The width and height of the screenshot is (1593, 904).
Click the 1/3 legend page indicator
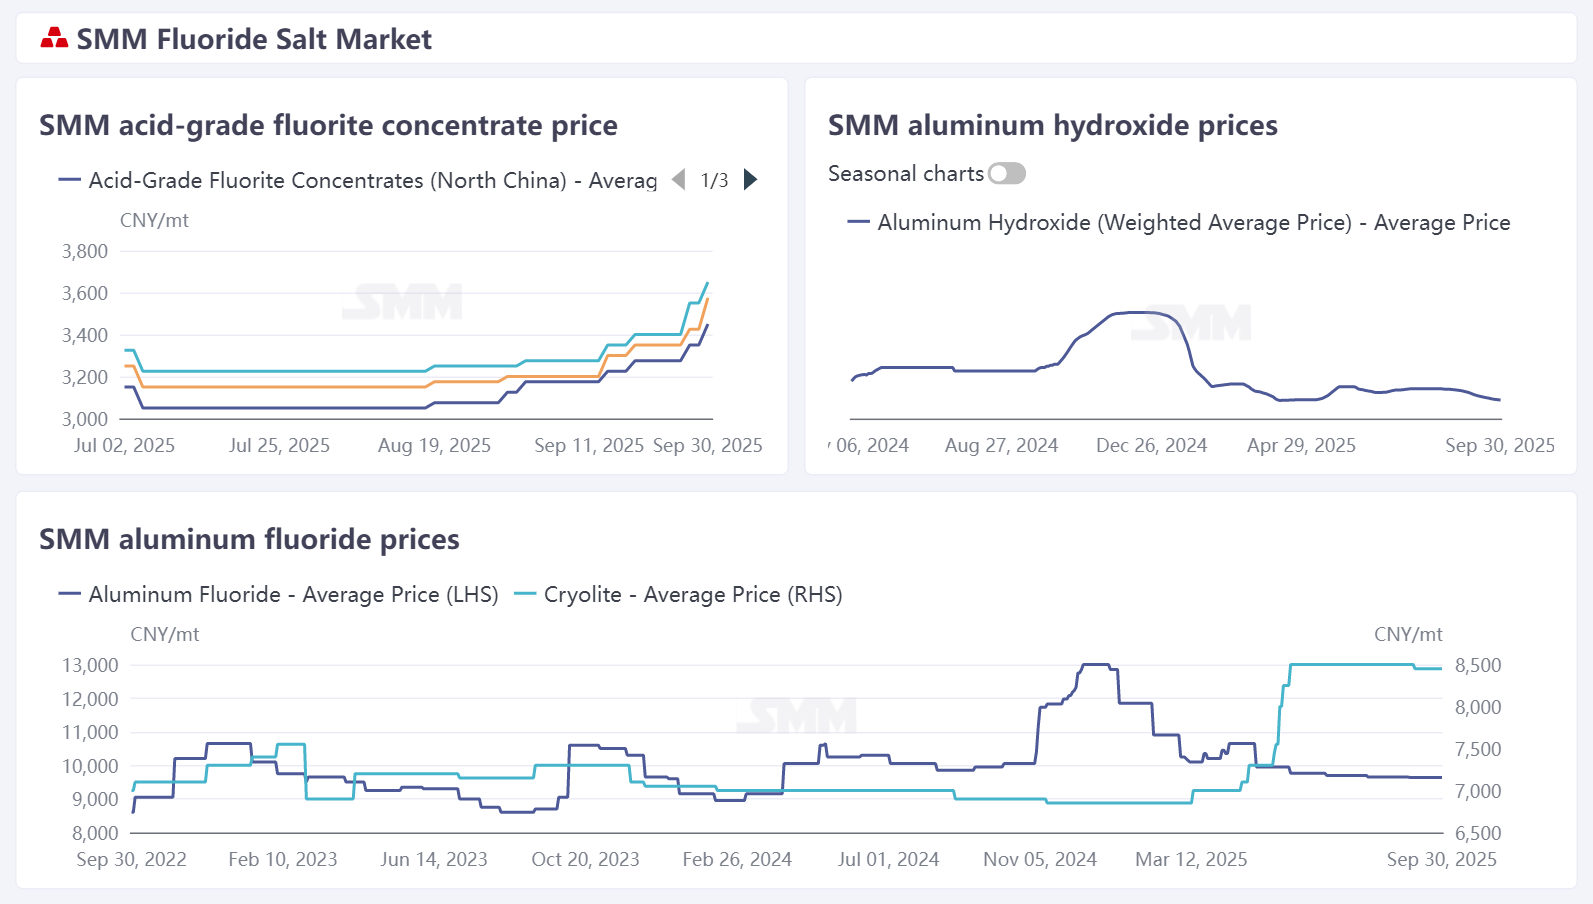715,180
